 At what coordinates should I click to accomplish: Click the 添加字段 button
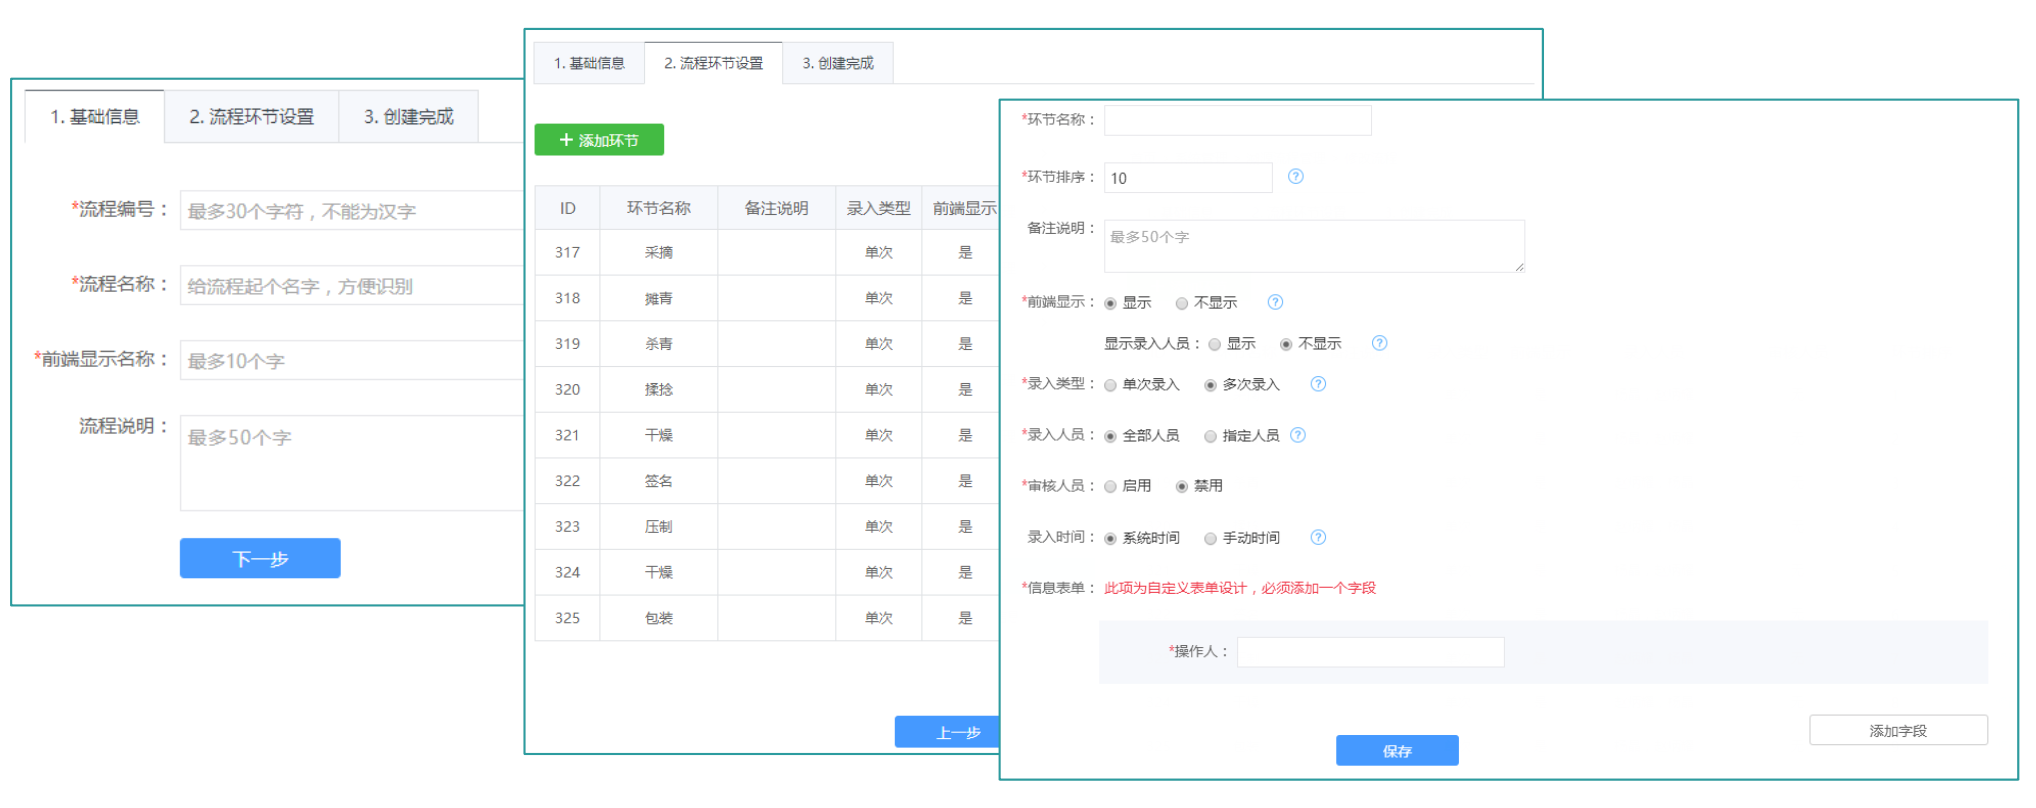1897,731
